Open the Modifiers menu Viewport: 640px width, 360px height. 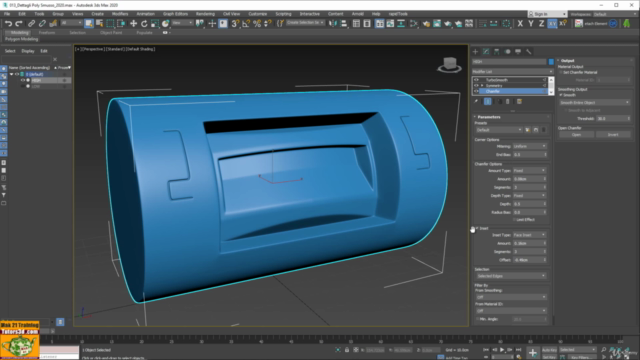pyautogui.click(x=120, y=14)
